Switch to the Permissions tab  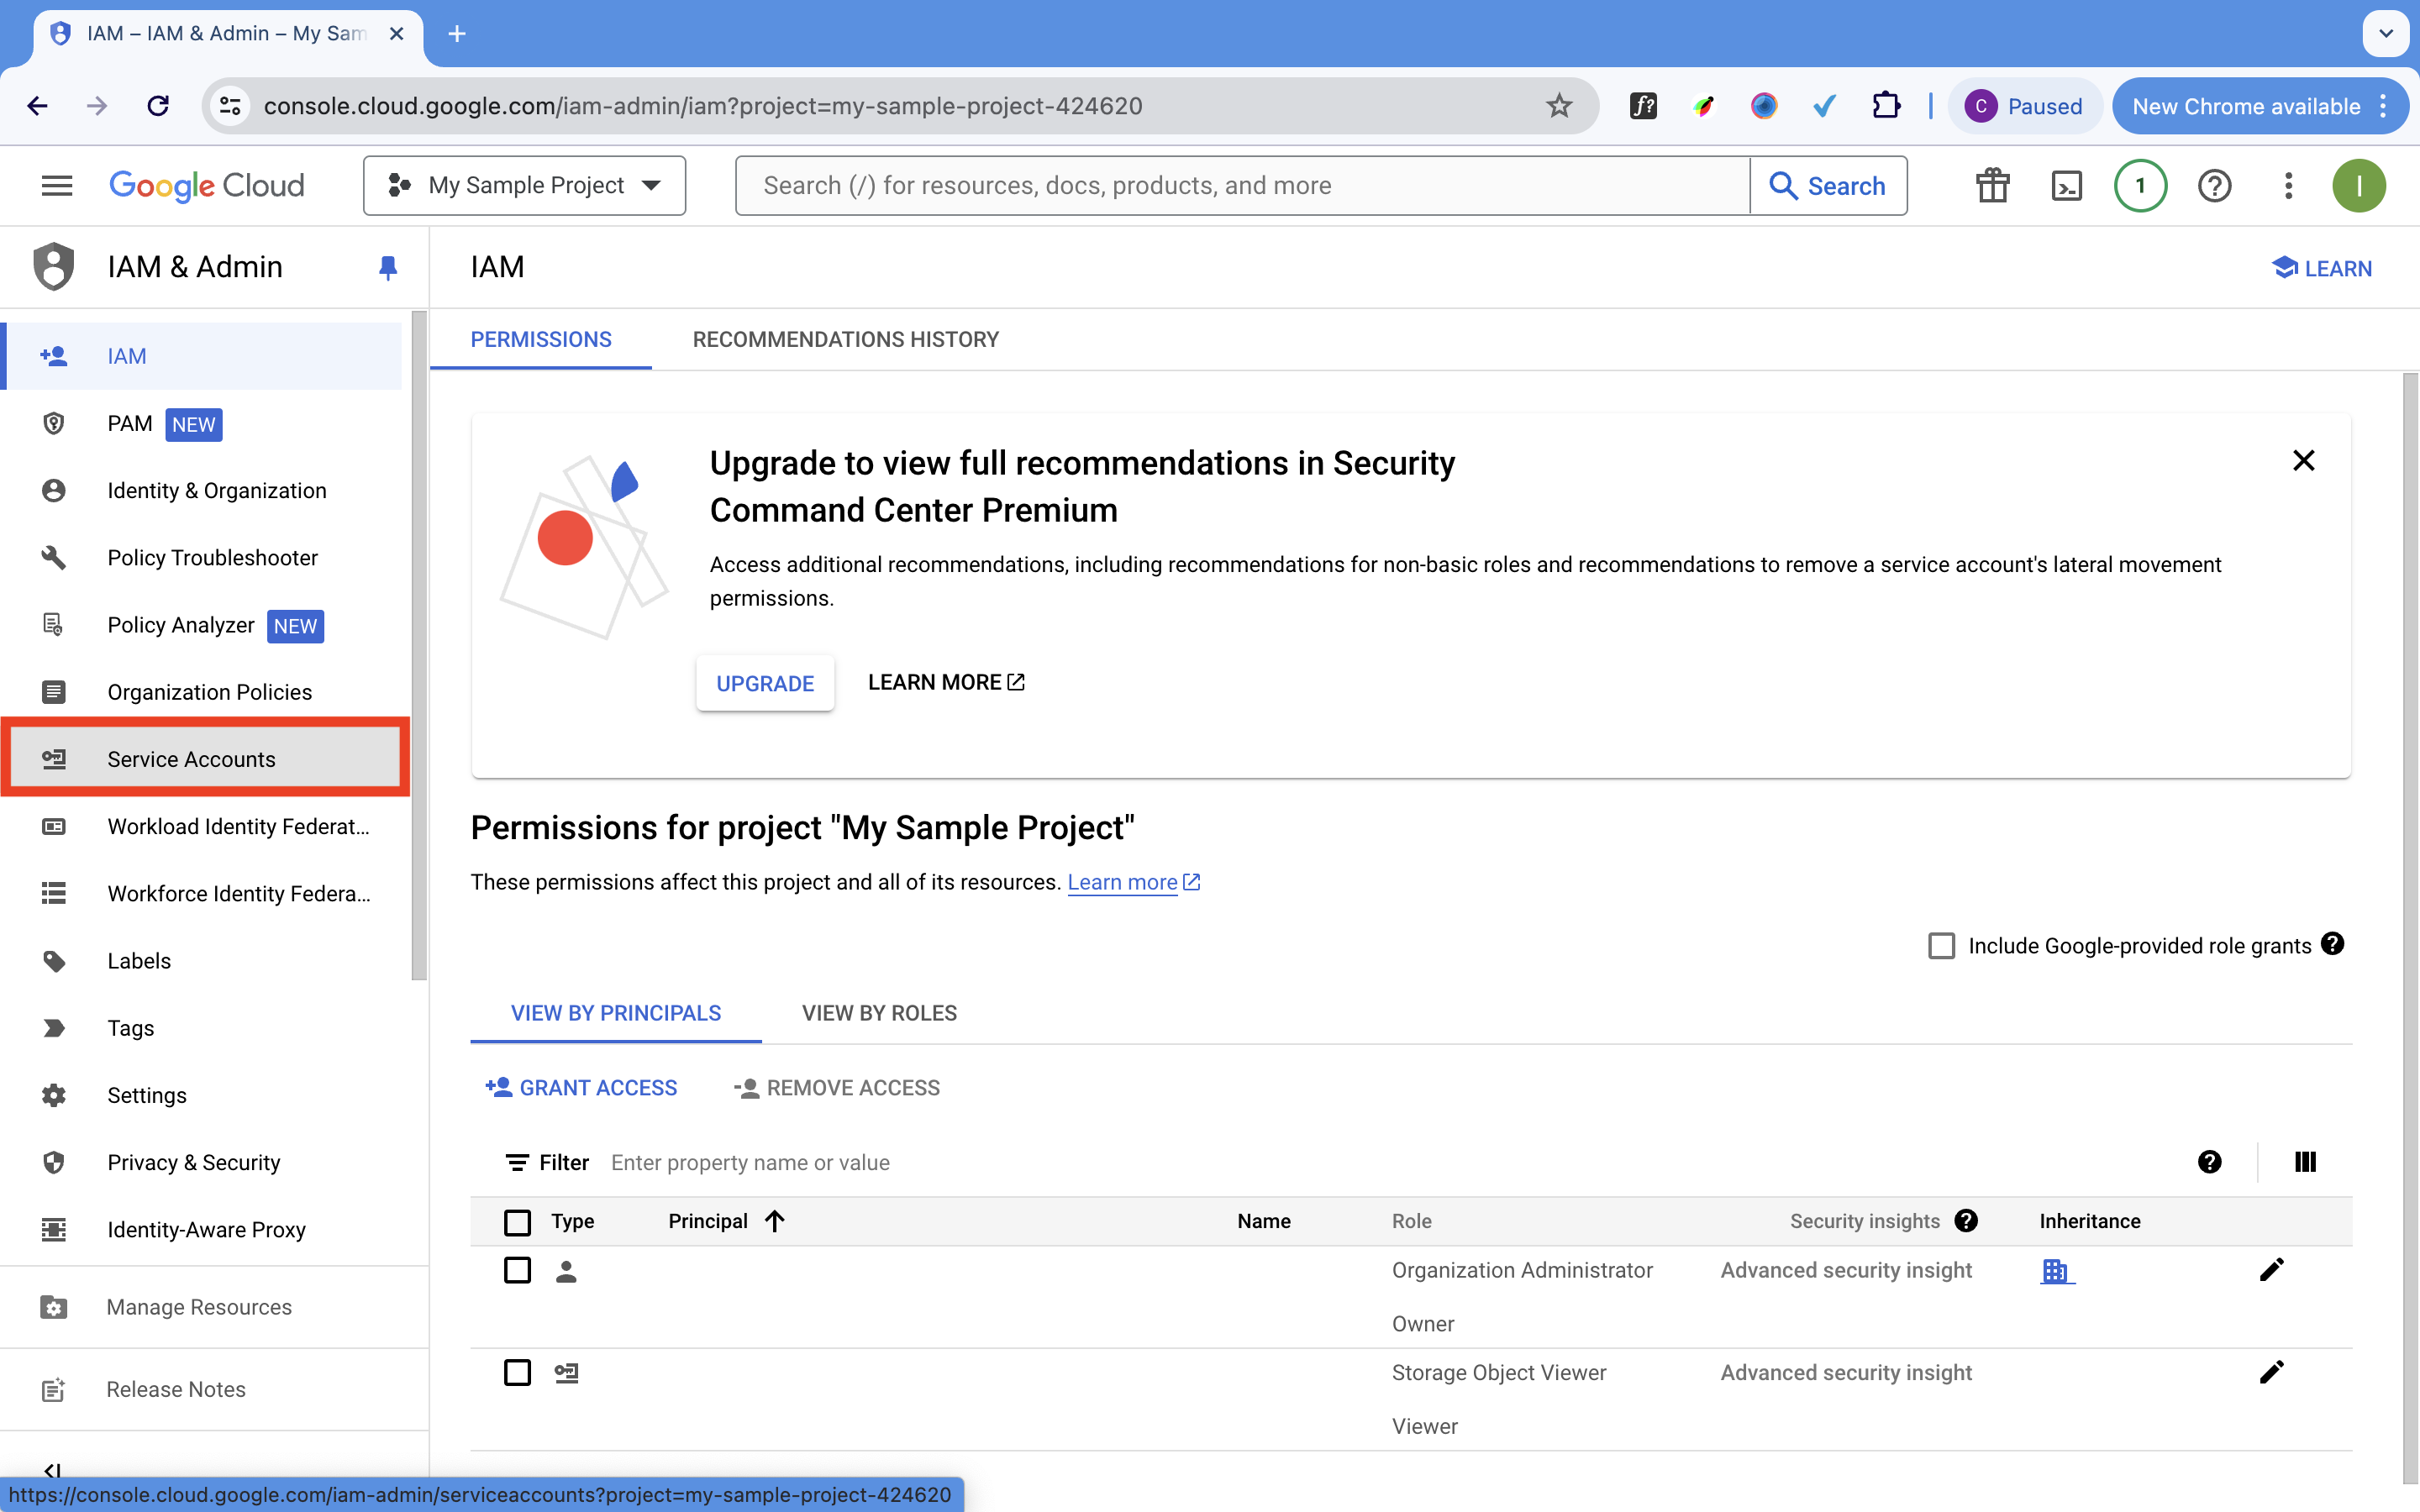click(541, 340)
